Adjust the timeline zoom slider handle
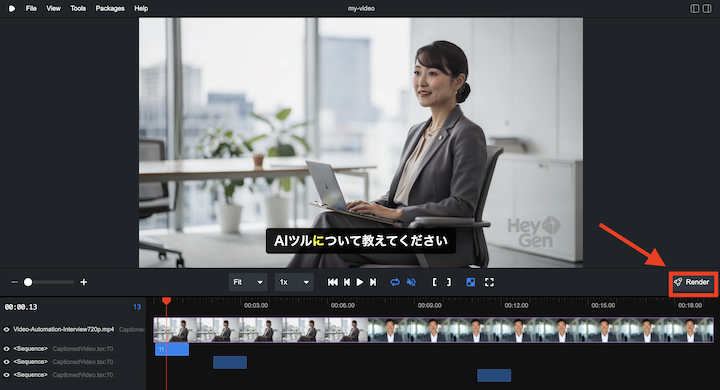 [28, 282]
